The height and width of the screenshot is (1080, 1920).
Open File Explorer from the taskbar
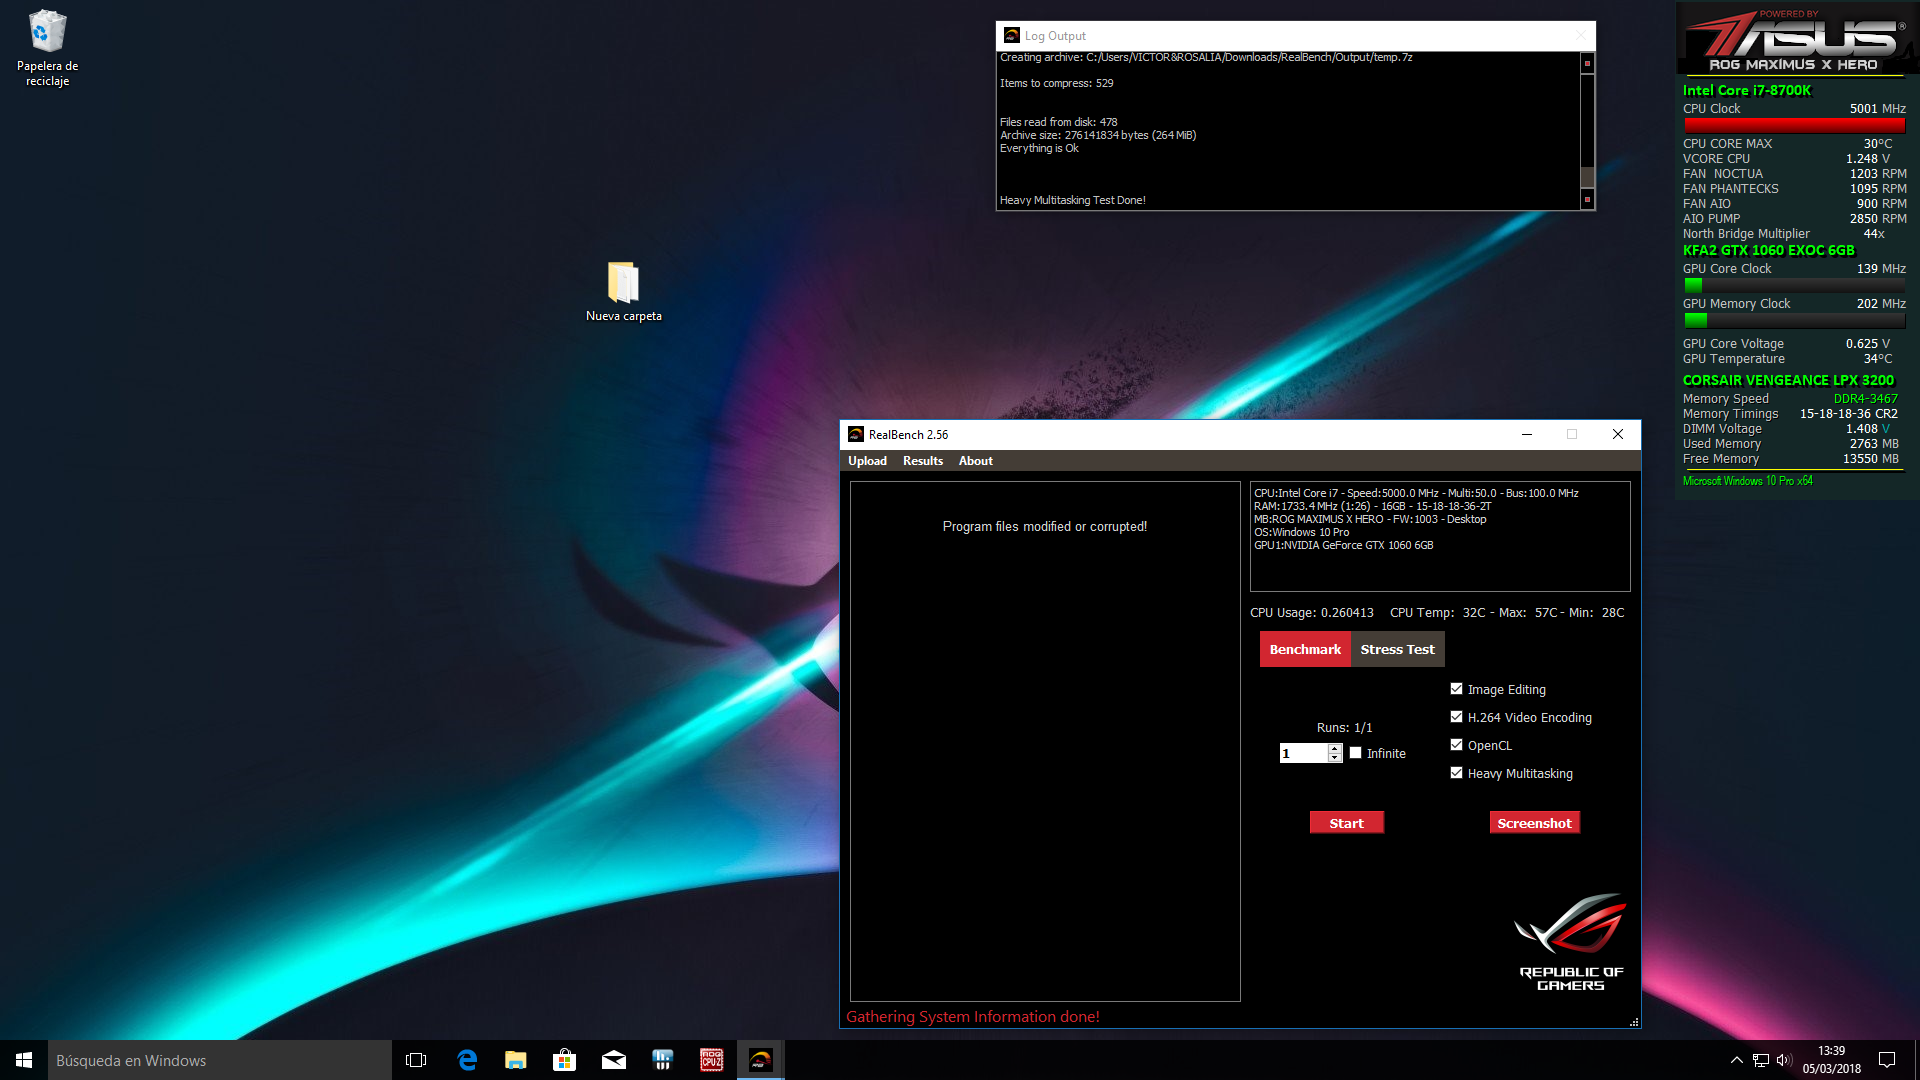point(515,1060)
